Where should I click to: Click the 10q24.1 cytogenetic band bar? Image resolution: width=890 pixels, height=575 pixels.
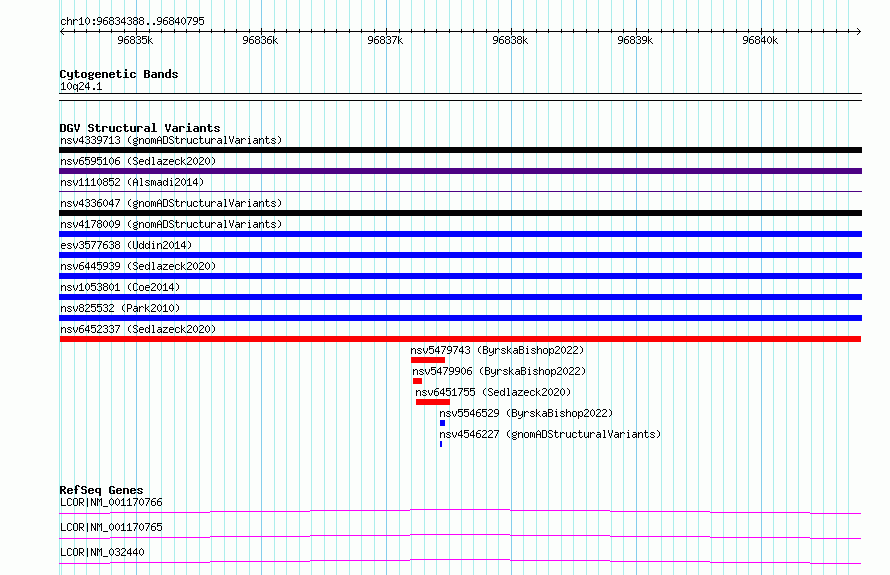[460, 97]
